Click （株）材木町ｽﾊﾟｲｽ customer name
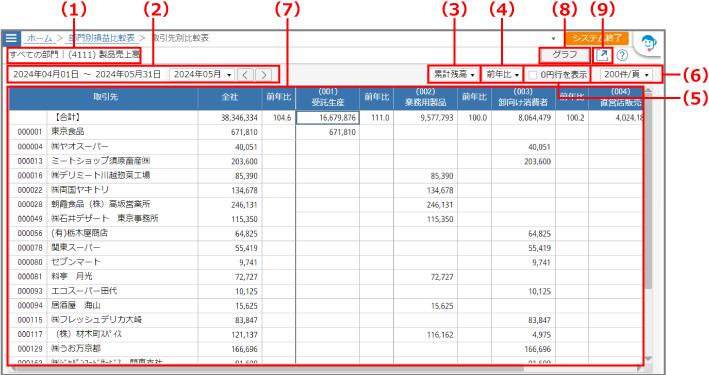The width and height of the screenshot is (709, 375). pyautogui.click(x=88, y=334)
